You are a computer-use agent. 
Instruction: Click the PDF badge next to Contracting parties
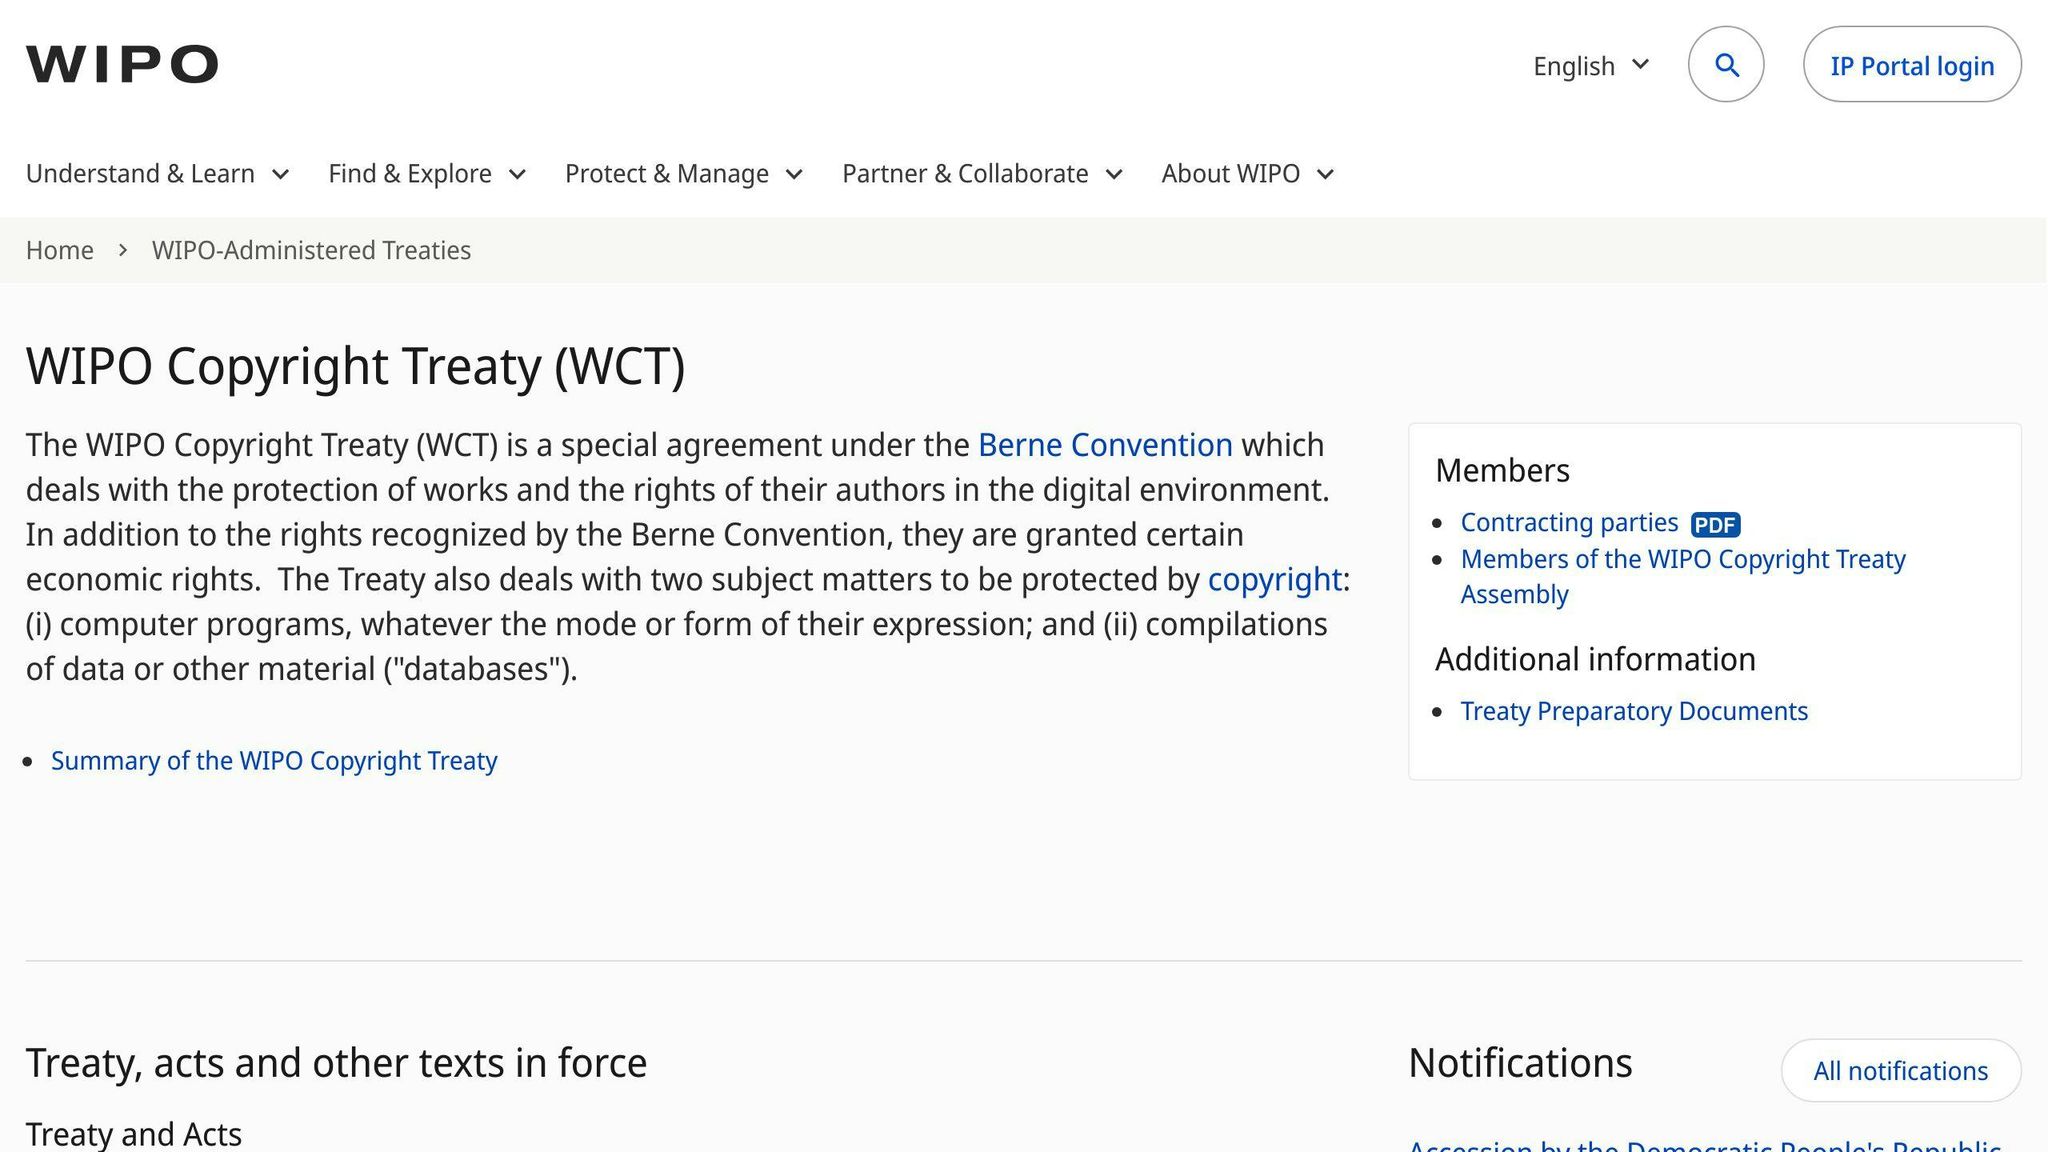click(1715, 525)
